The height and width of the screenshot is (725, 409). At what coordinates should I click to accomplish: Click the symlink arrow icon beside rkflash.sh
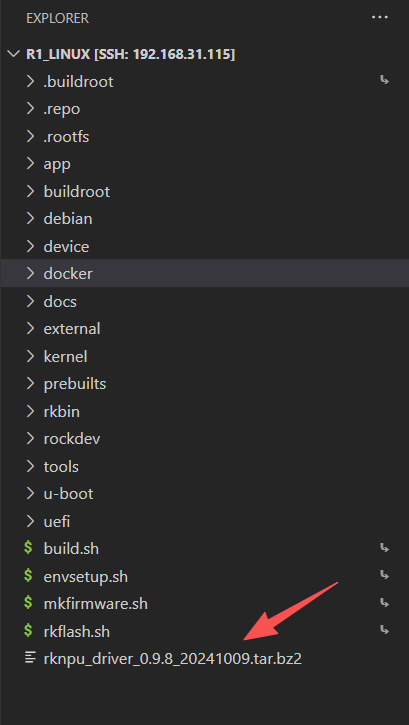click(384, 630)
